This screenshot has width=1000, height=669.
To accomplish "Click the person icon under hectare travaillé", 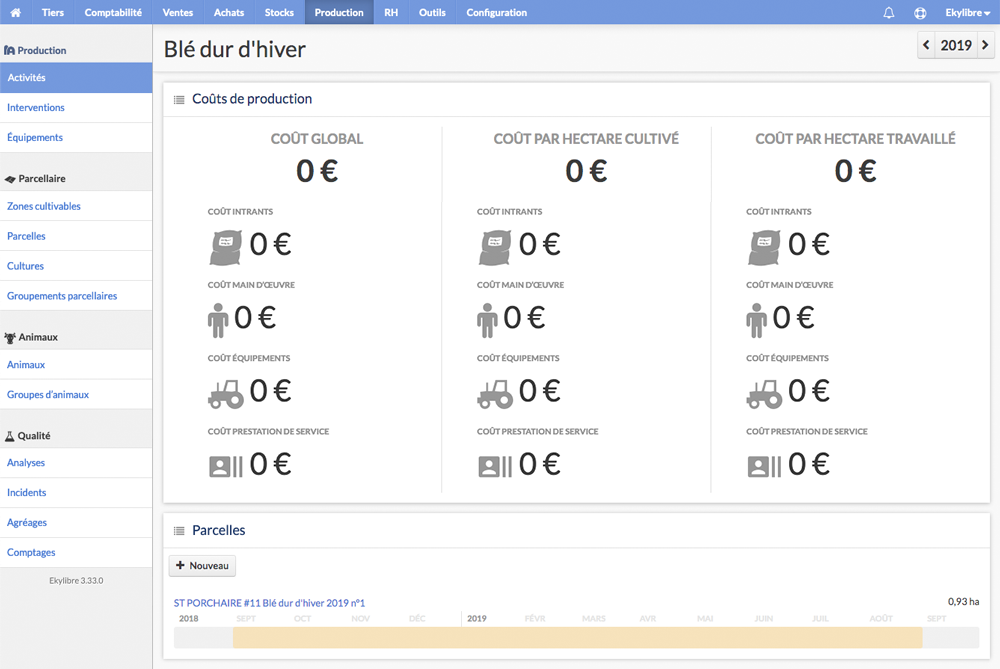I will point(756,320).
